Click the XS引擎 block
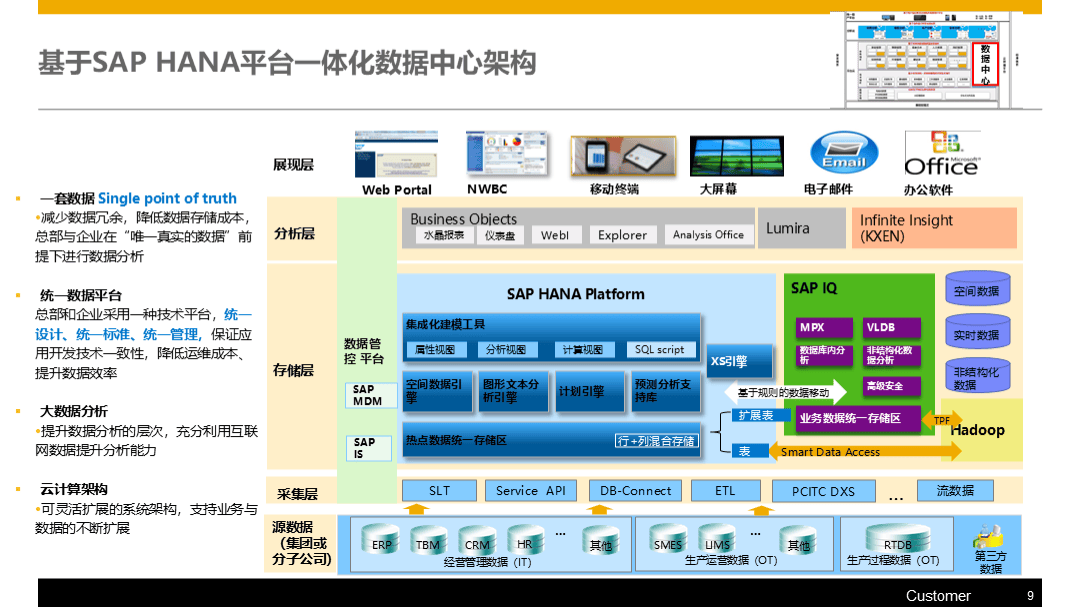 [x=740, y=362]
